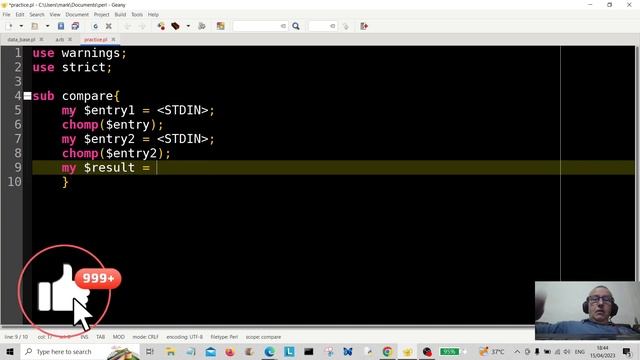Collapse the sub compare fold marker

[27, 96]
